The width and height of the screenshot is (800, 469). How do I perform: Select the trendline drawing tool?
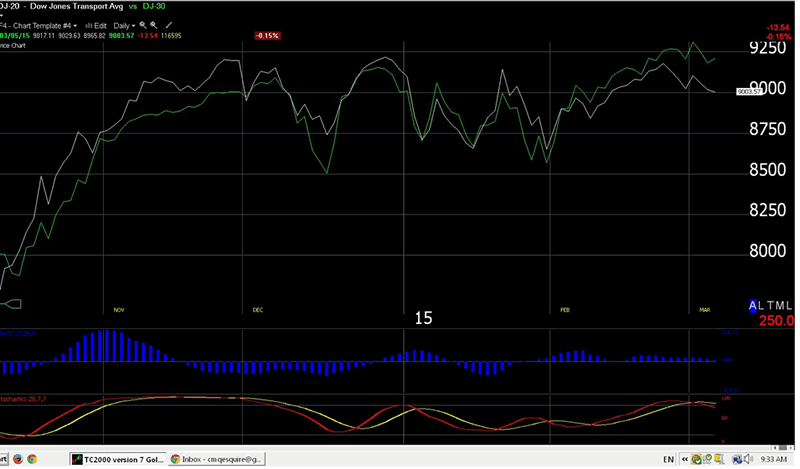168,24
